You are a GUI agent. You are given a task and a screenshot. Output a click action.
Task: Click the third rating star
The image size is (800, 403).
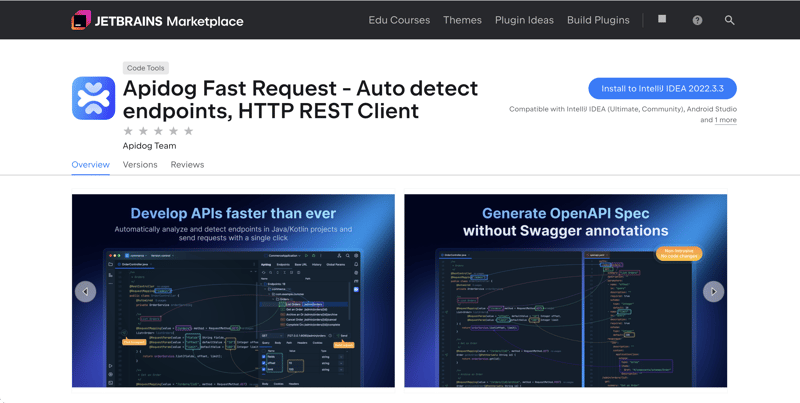tap(158, 131)
